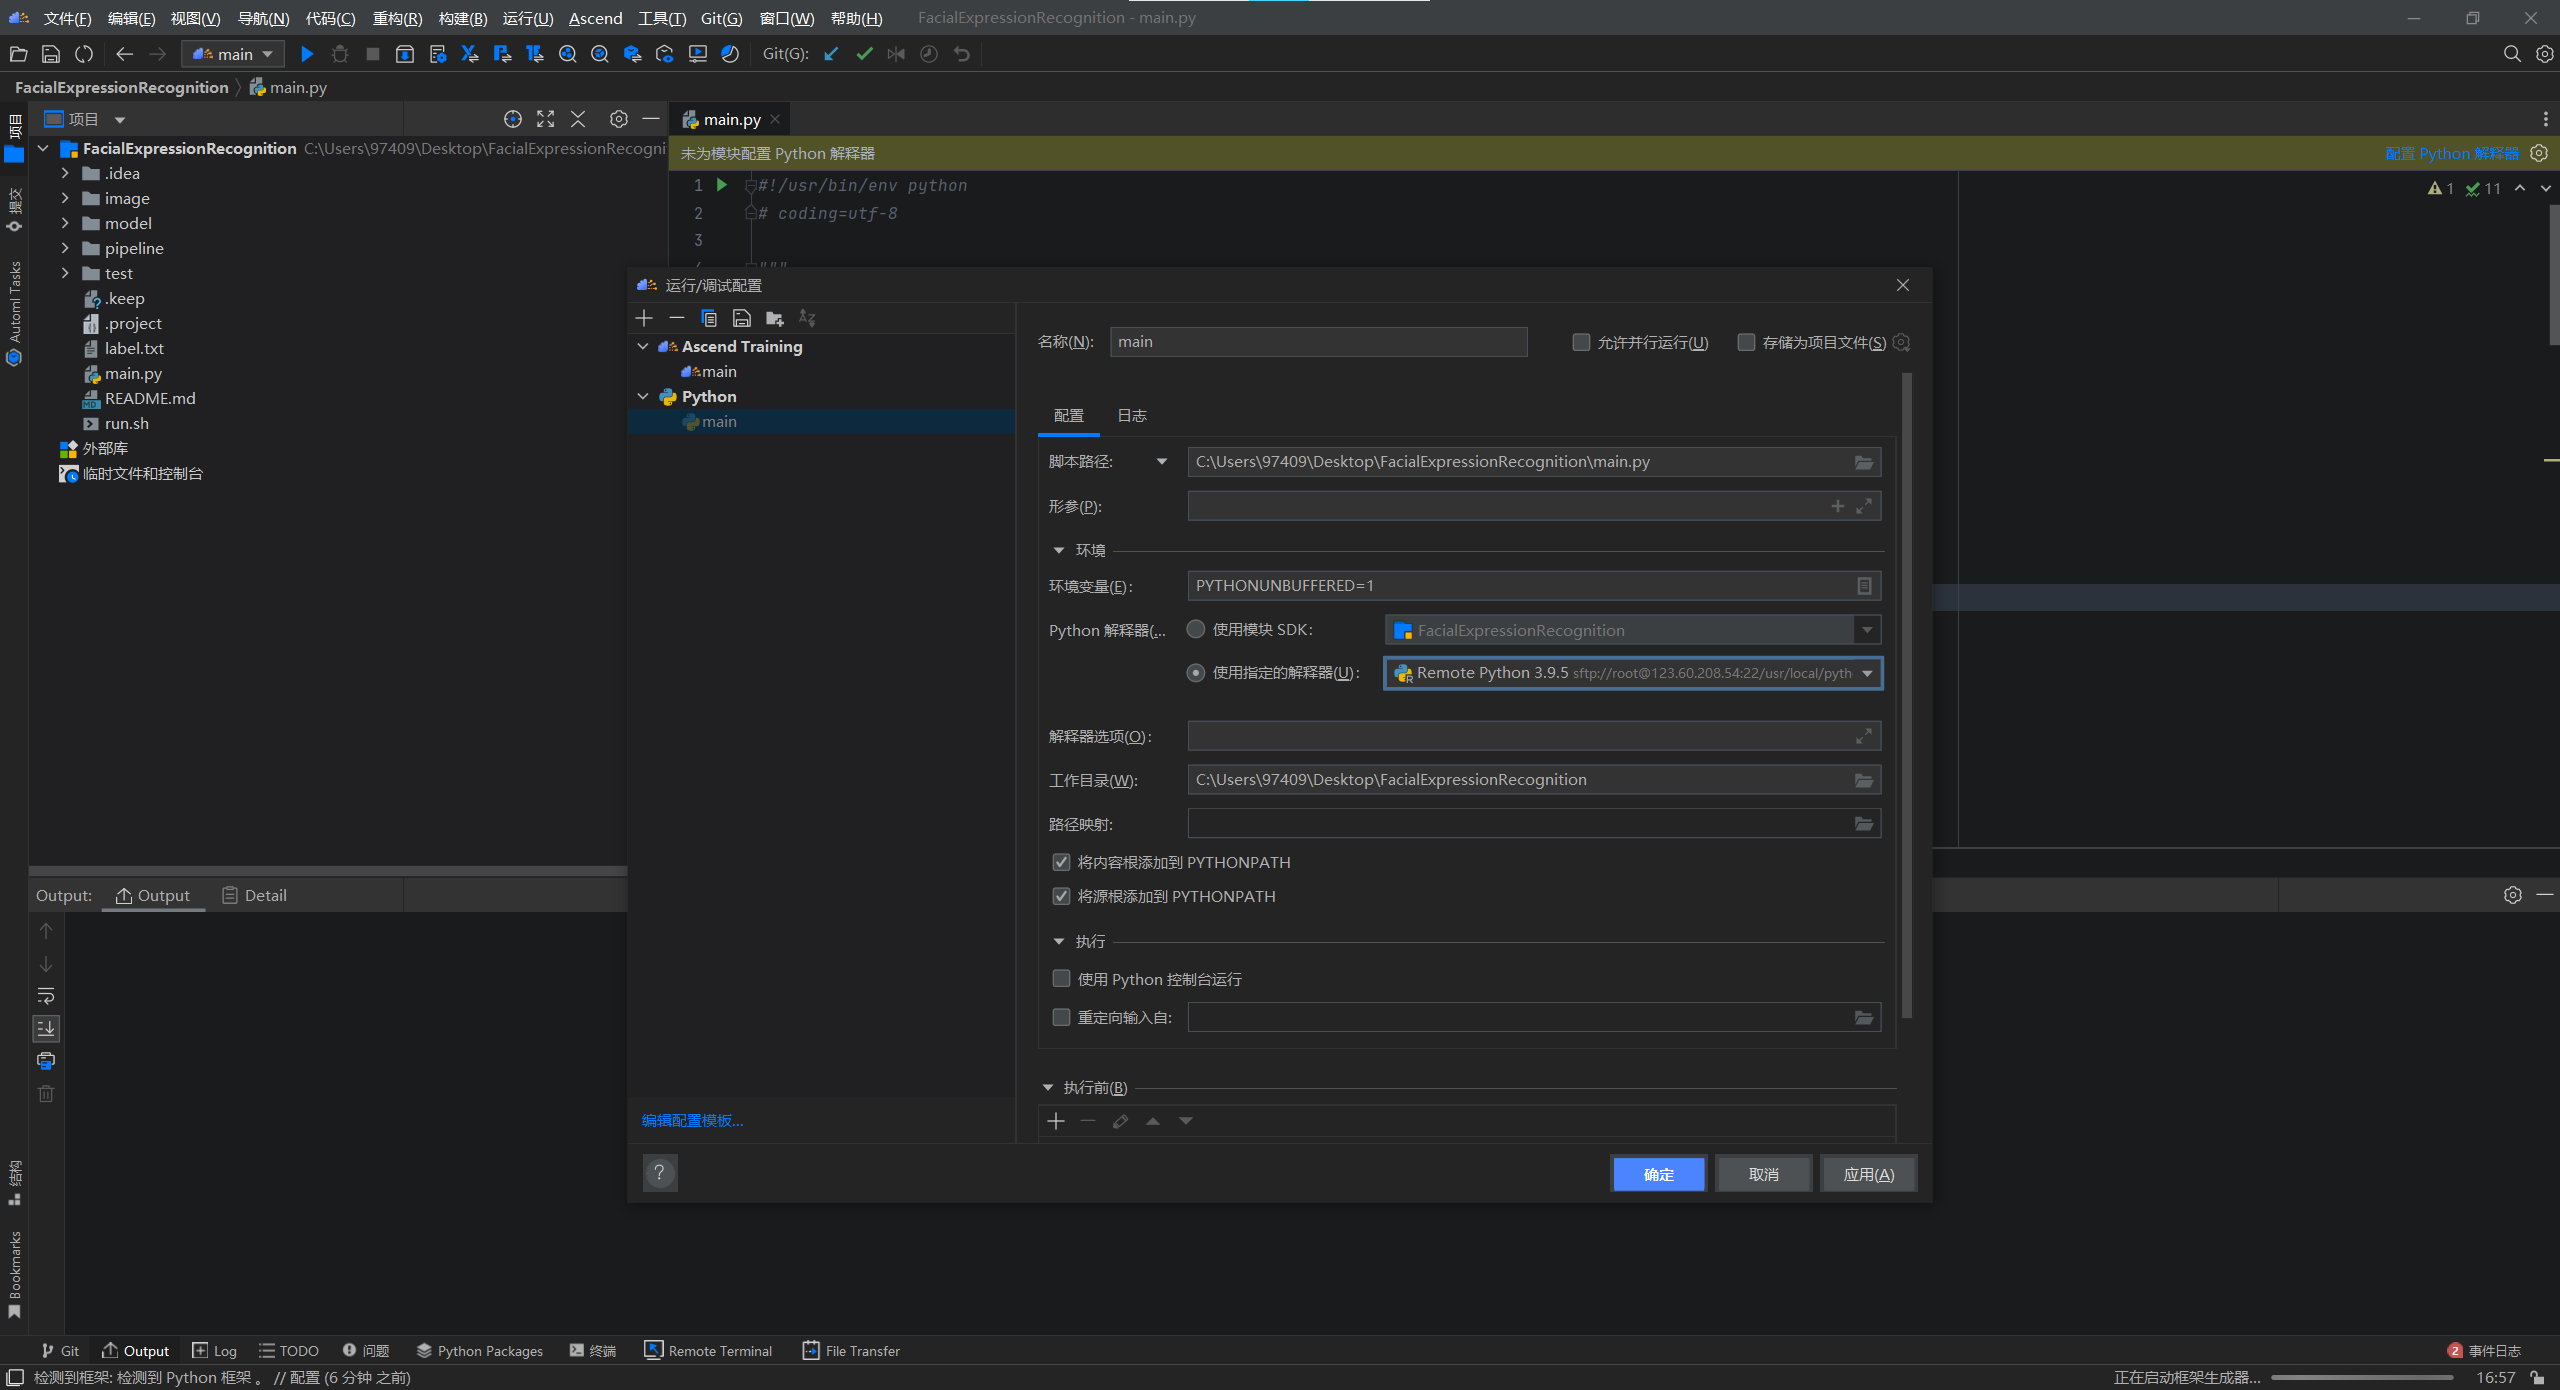Move configuration into new folder icon
This screenshot has width=2560, height=1390.
775,318
